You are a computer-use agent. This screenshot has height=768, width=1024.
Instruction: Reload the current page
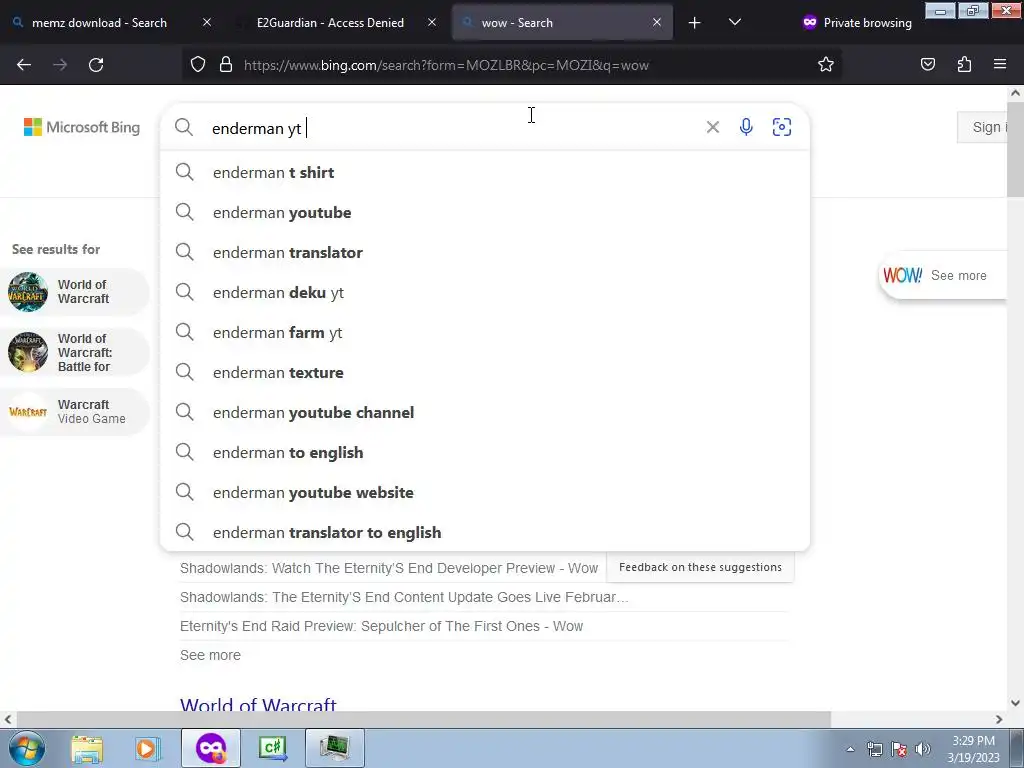pos(96,65)
